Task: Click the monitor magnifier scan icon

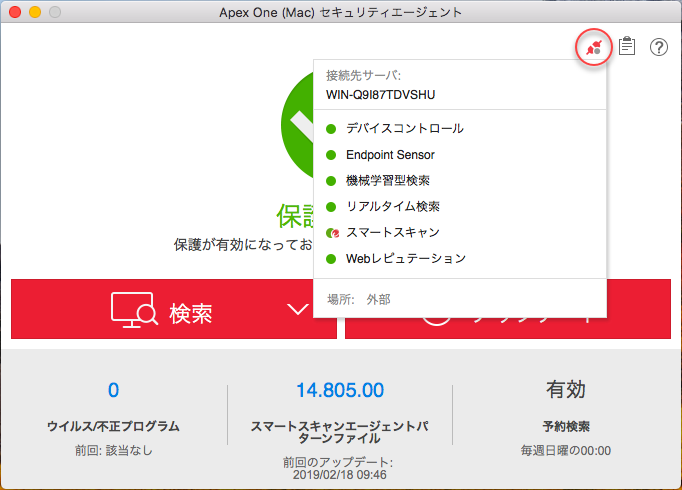Action: (134, 312)
